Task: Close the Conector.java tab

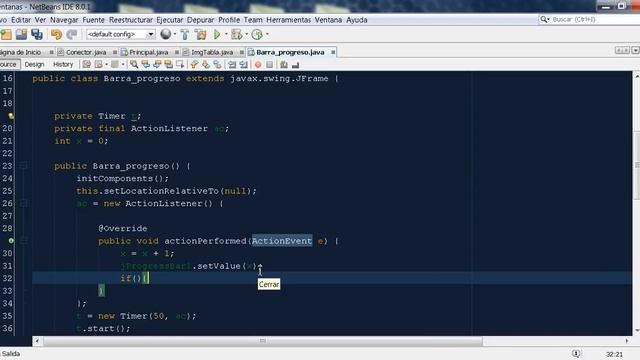Action: click(x=115, y=52)
